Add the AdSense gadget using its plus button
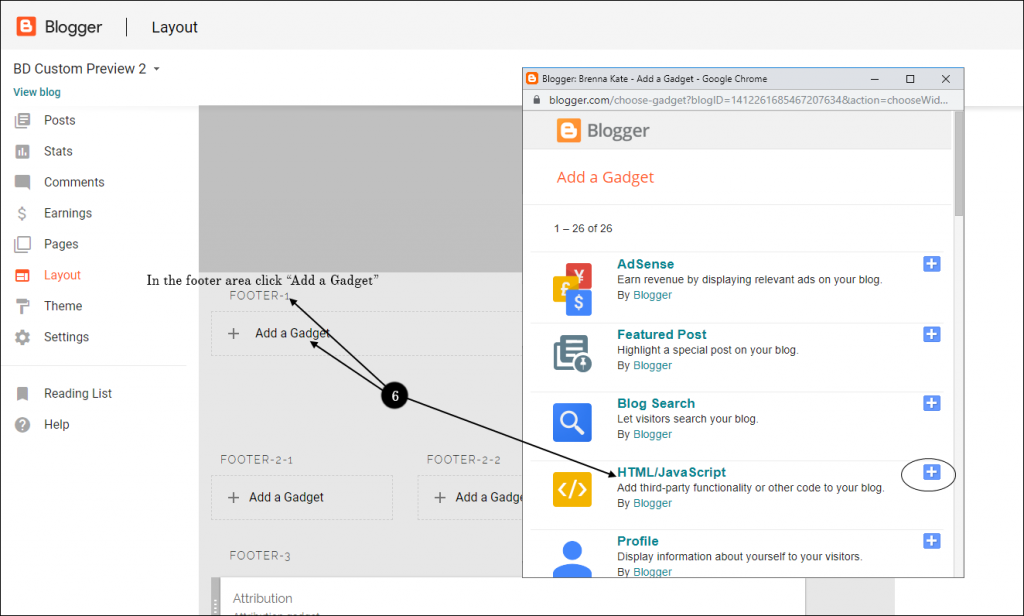1024x616 pixels. pos(931,264)
